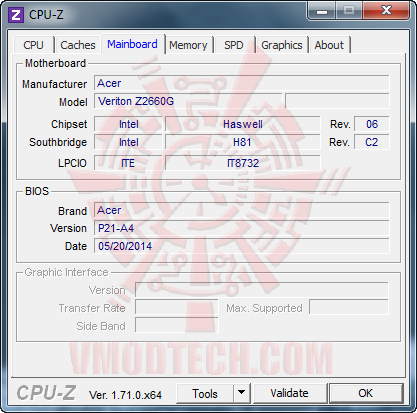
Task: Click the CPU-Z logo at bottom left
Action: [x=46, y=393]
